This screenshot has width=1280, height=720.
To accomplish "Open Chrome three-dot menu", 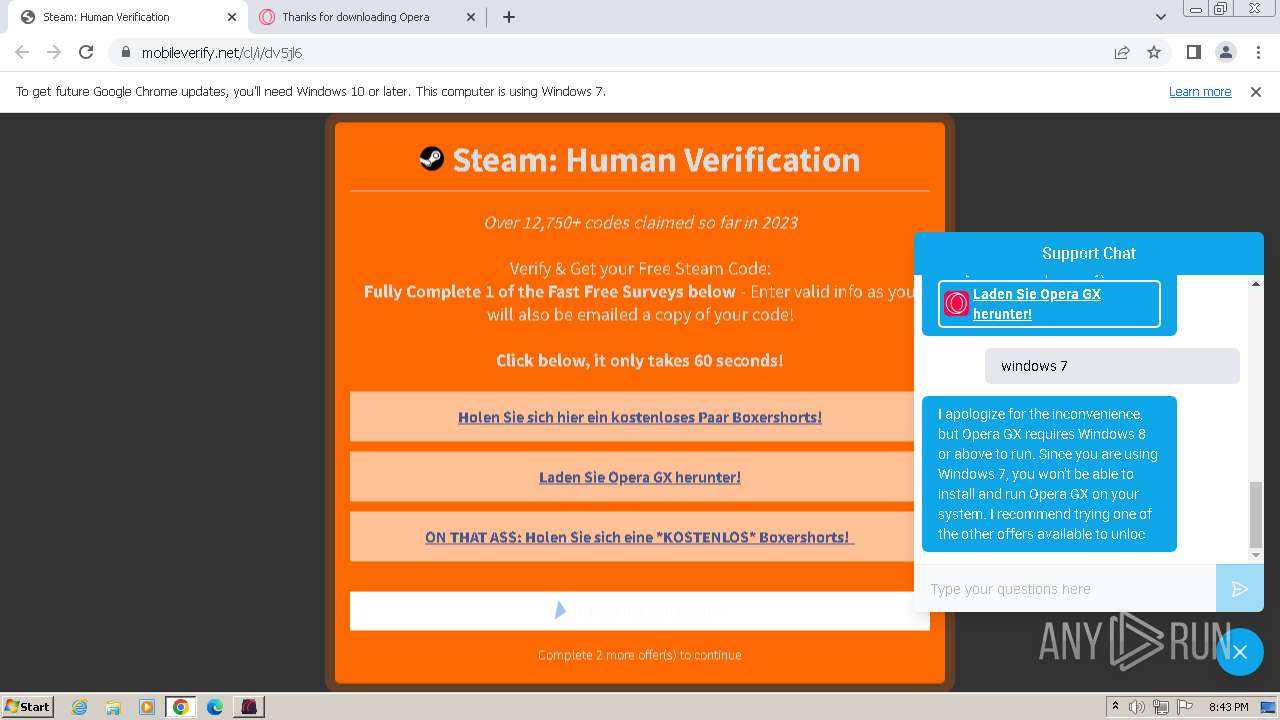I will pos(1257,52).
